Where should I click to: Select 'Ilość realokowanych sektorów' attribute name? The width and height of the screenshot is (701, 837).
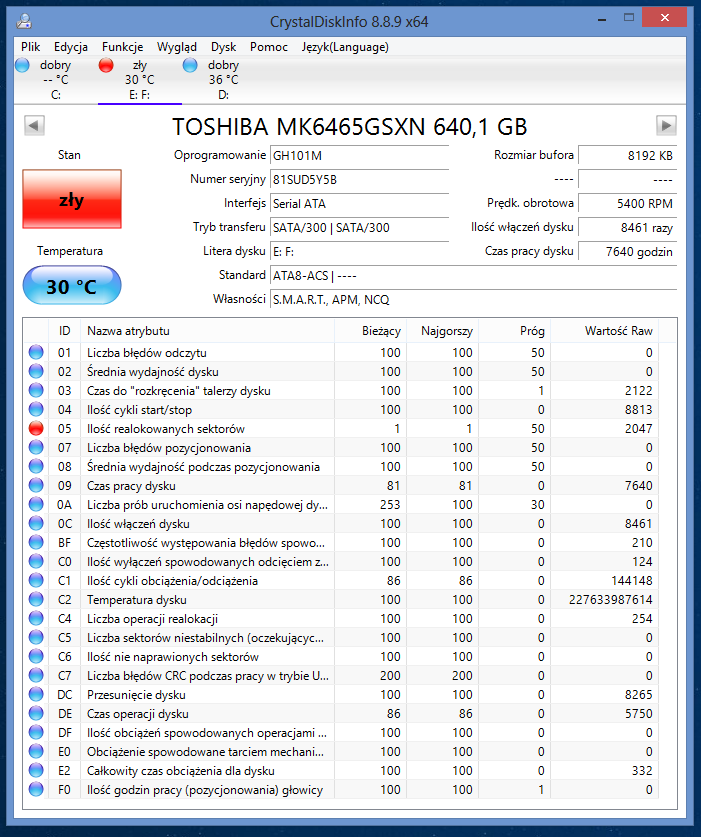point(166,429)
